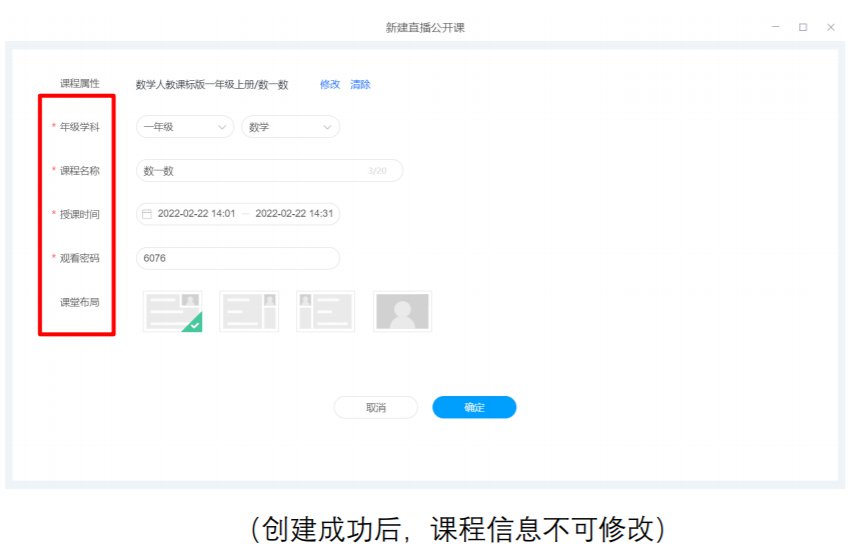Pick the third layout with video on left
The width and height of the screenshot is (855, 558).
[x=325, y=312]
